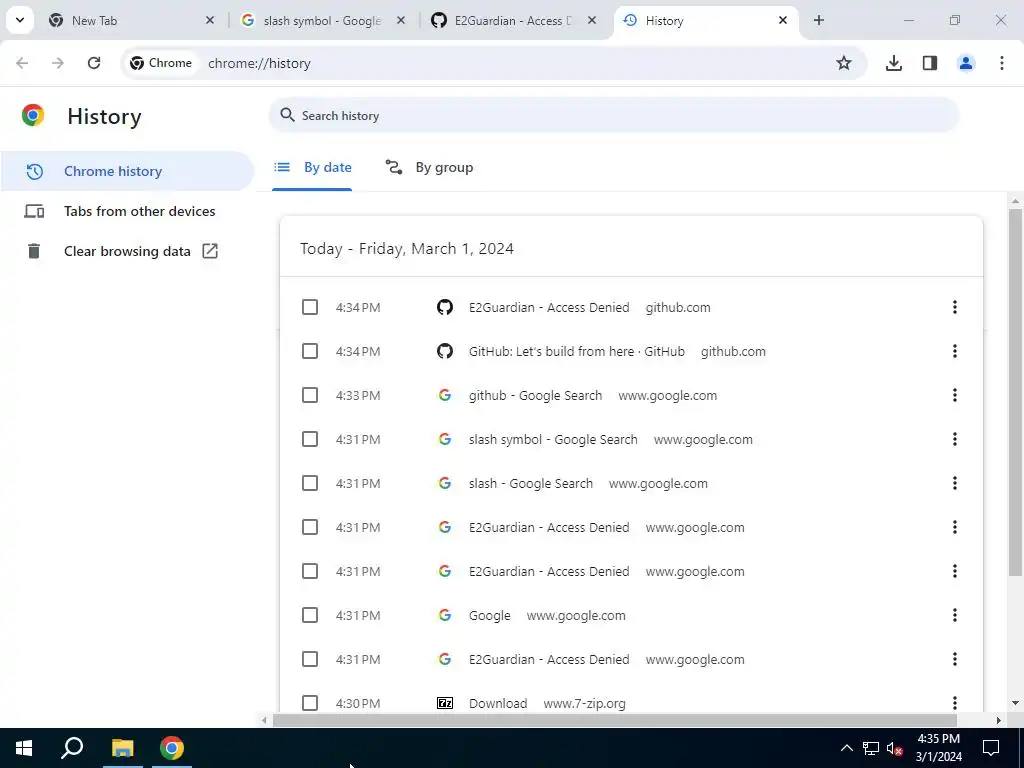This screenshot has height=768, width=1024.
Task: Check the 4:34 PM E2Guardian github.com entry
Action: (x=310, y=307)
